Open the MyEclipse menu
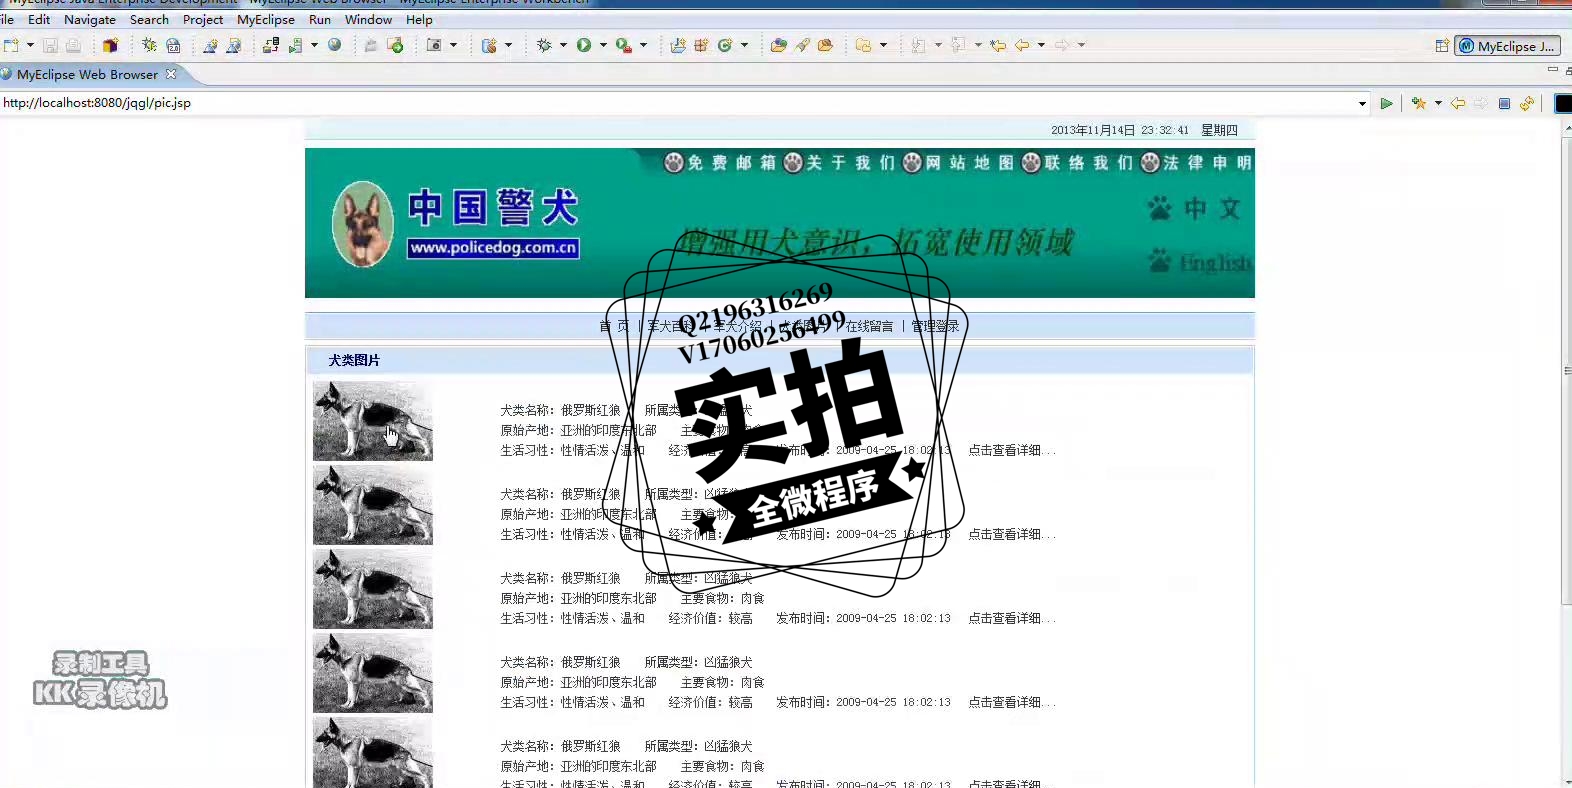 [x=266, y=19]
